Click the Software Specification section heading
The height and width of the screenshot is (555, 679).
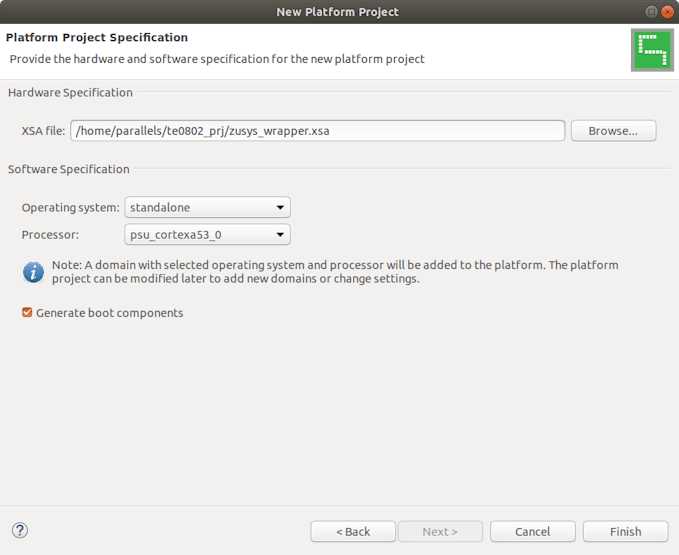[x=69, y=170]
